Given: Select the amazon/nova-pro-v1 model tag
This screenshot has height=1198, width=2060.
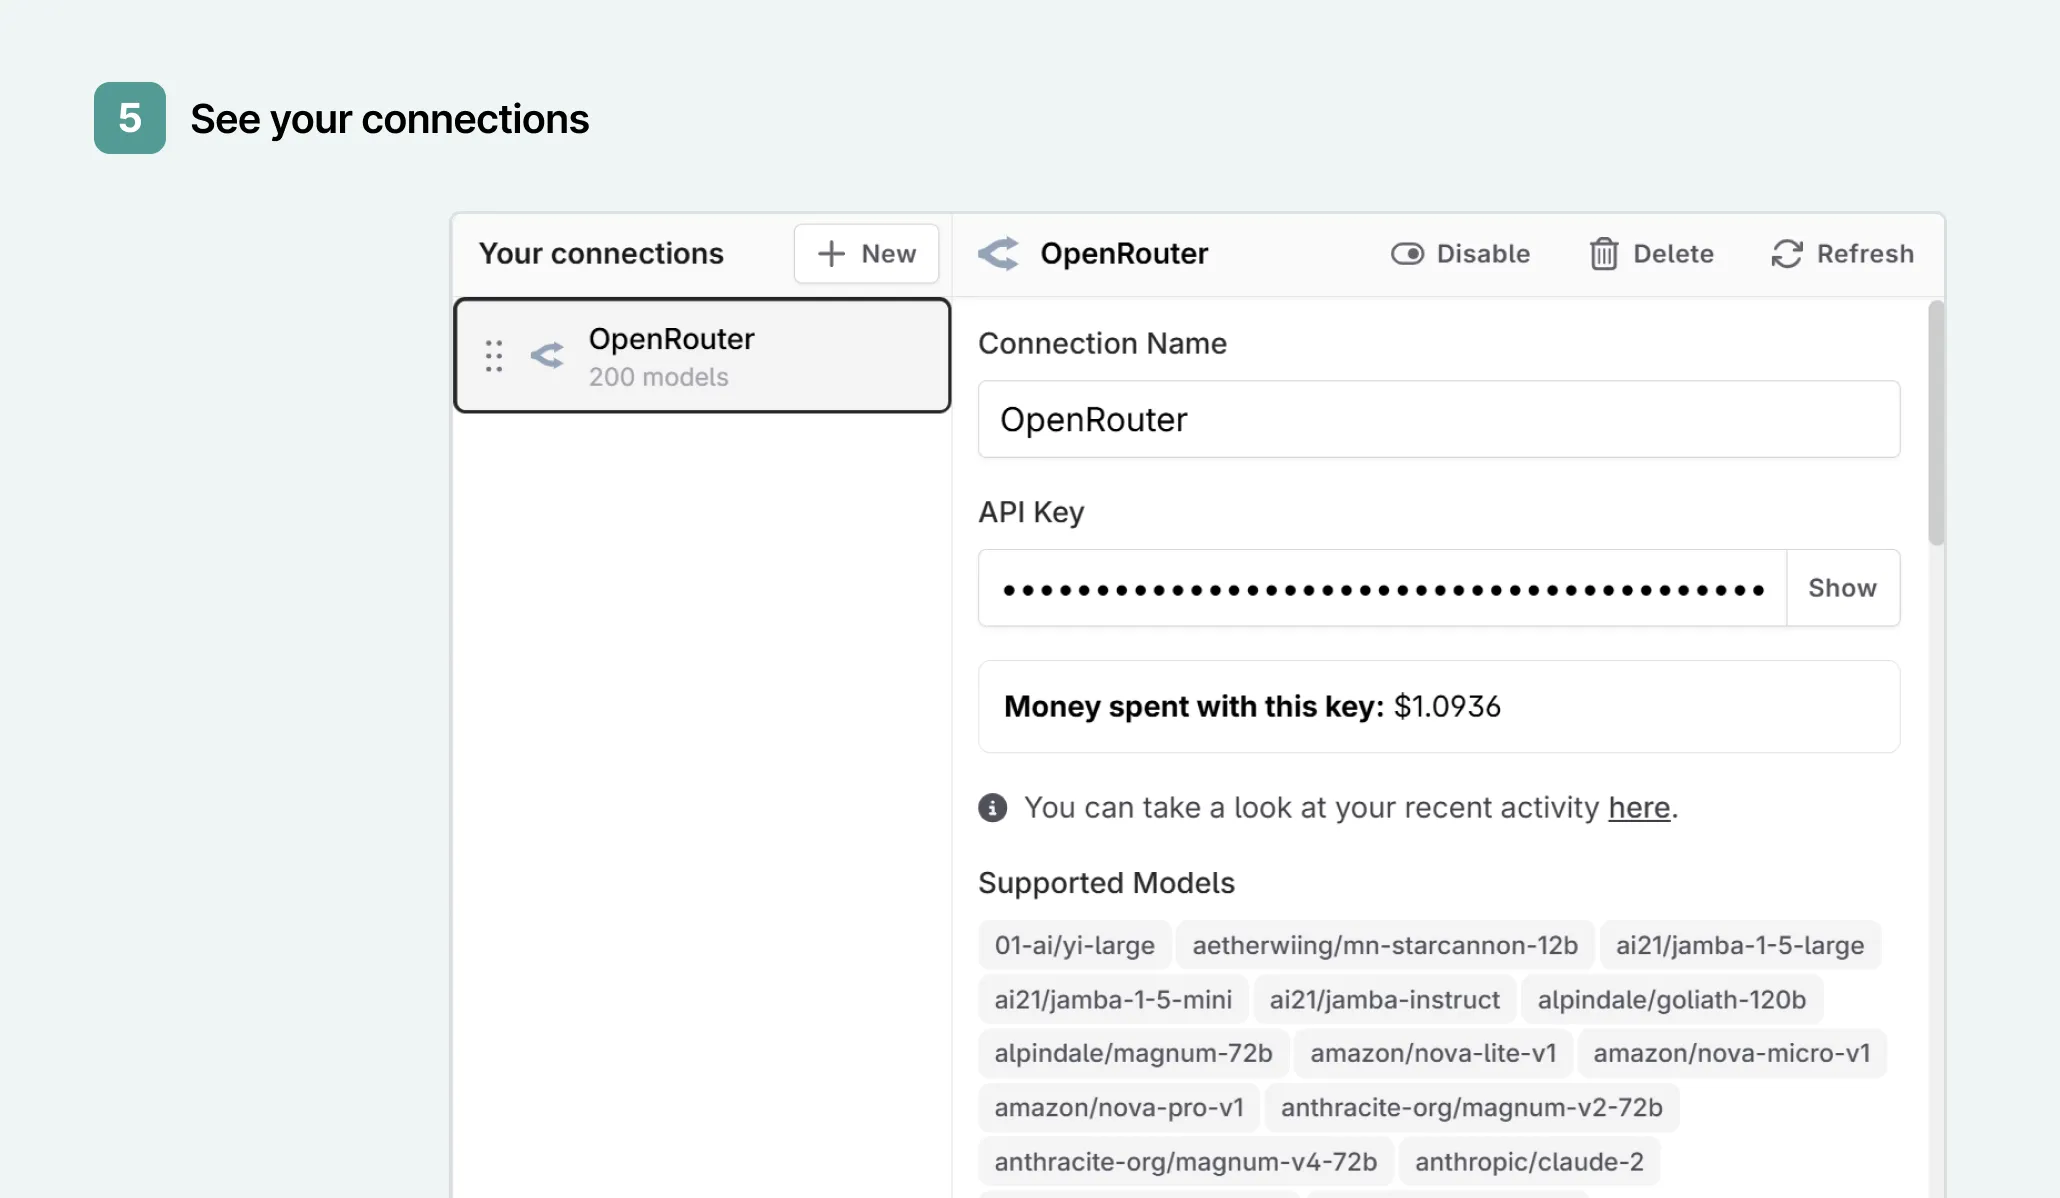Looking at the screenshot, I should [x=1118, y=1107].
